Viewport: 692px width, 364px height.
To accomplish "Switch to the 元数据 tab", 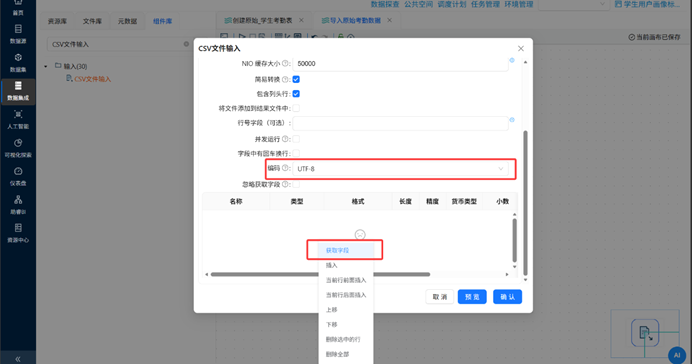I will (127, 21).
